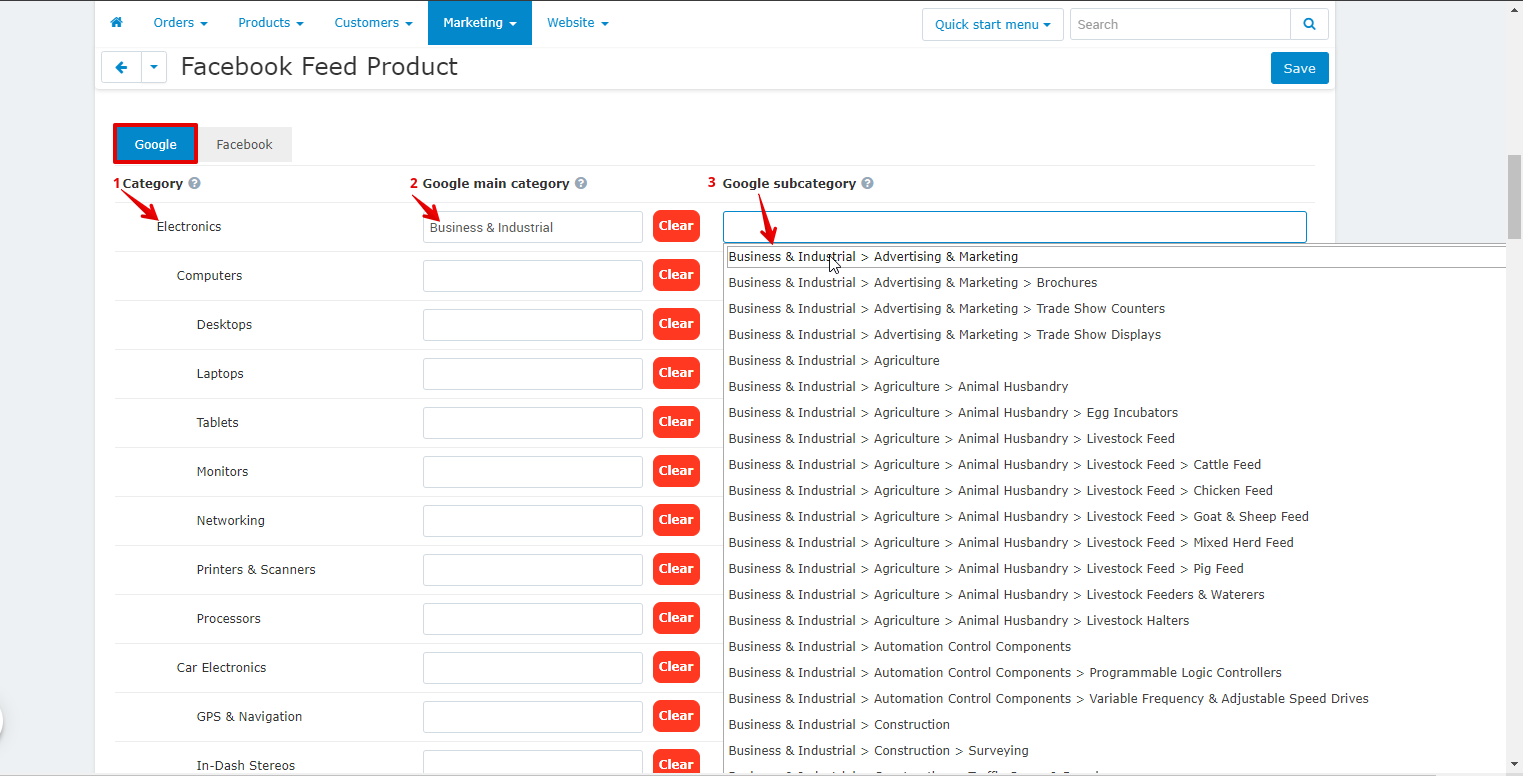Select Livestock Feeders & Waterers option
The height and width of the screenshot is (776, 1523).
click(1115, 595)
